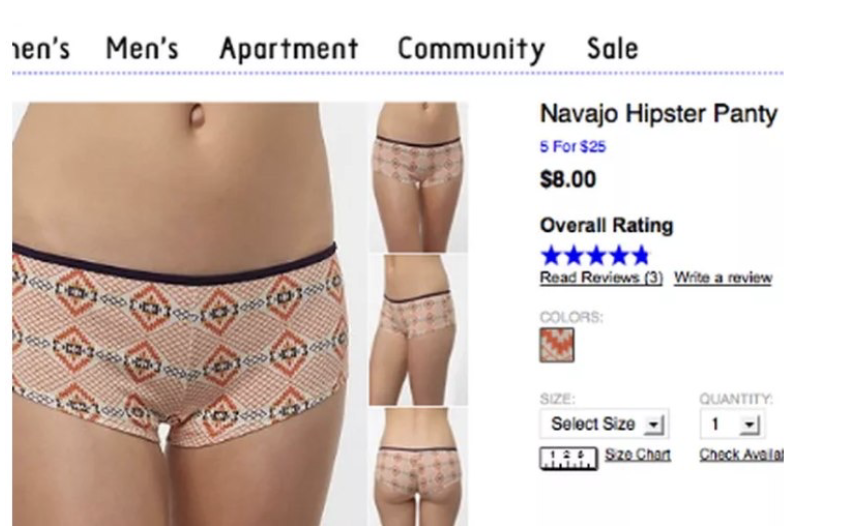Select the orange pattern color swatch
Image resolution: width=848 pixels, height=526 pixels.
(x=557, y=345)
